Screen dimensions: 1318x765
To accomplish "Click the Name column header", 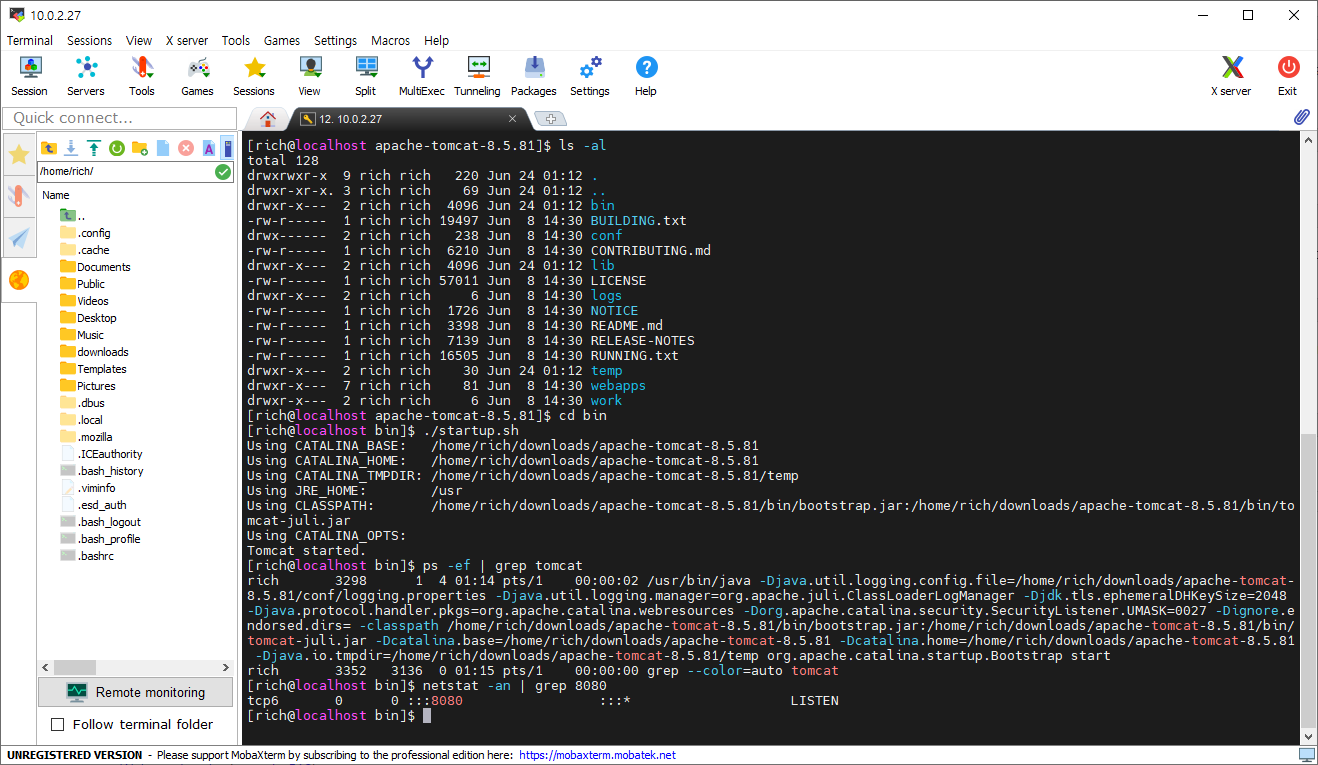I will (x=56, y=195).
